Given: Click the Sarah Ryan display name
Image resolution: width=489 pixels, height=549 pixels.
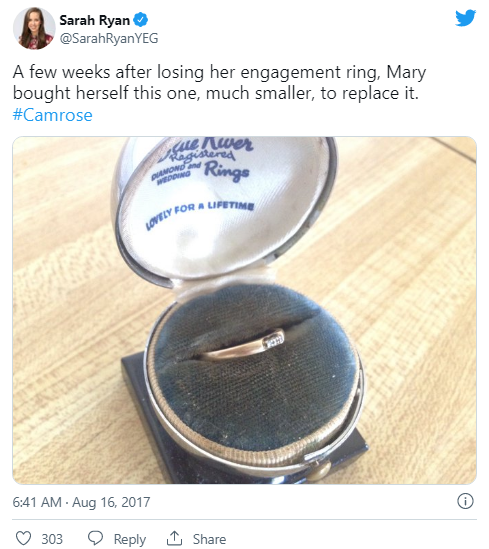Looking at the screenshot, I should (95, 20).
